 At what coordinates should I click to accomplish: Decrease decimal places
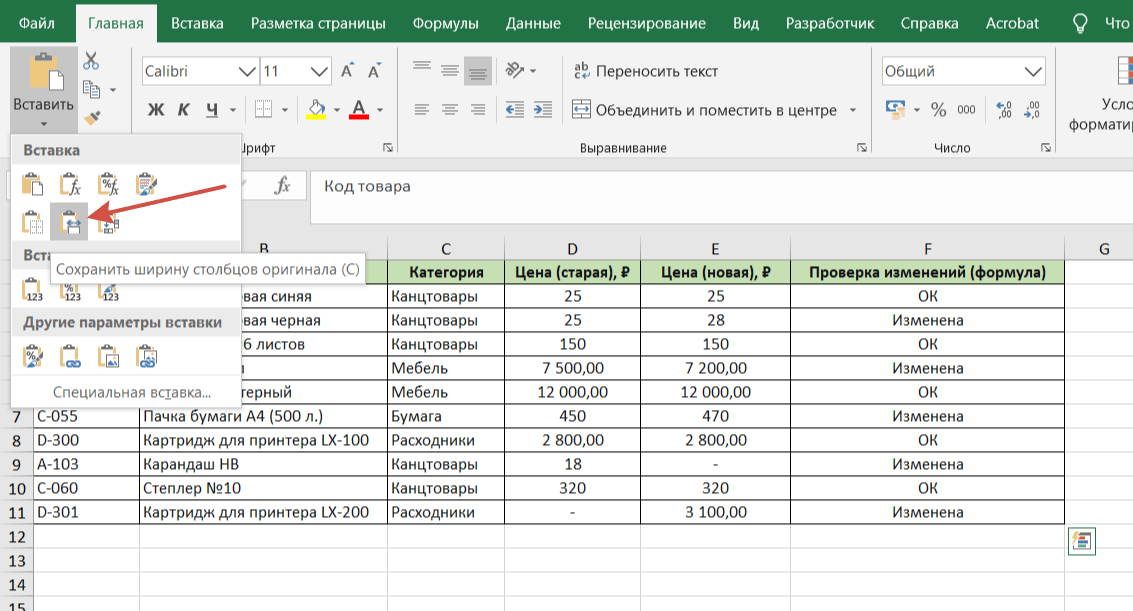coord(1032,110)
